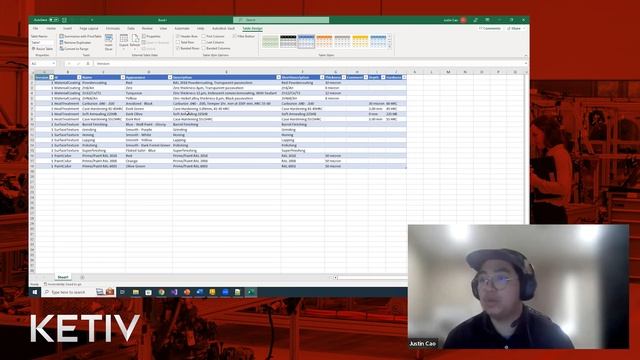Switch to the Insert tab
The image size is (640, 360).
click(67, 29)
